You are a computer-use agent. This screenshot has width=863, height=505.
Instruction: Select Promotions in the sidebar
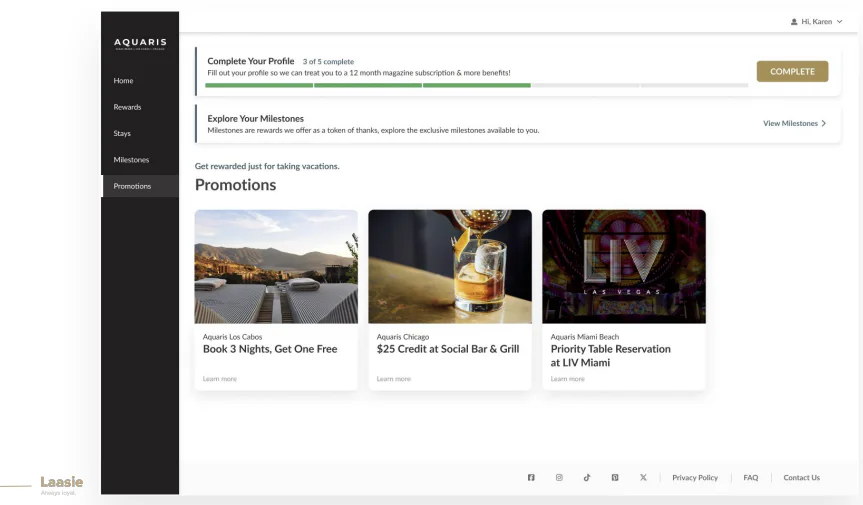(140, 186)
